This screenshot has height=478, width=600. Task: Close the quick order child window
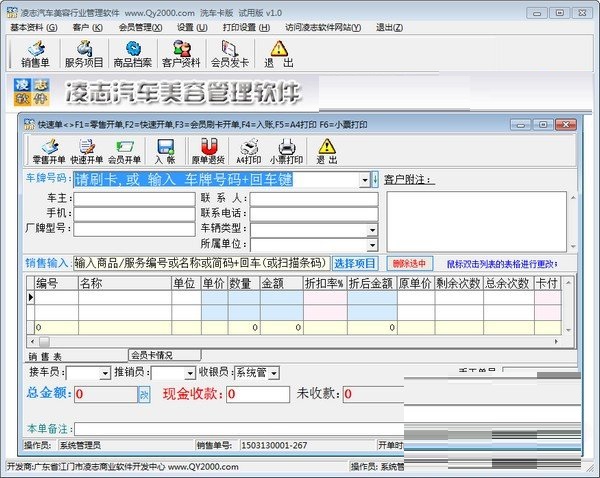pos(566,124)
